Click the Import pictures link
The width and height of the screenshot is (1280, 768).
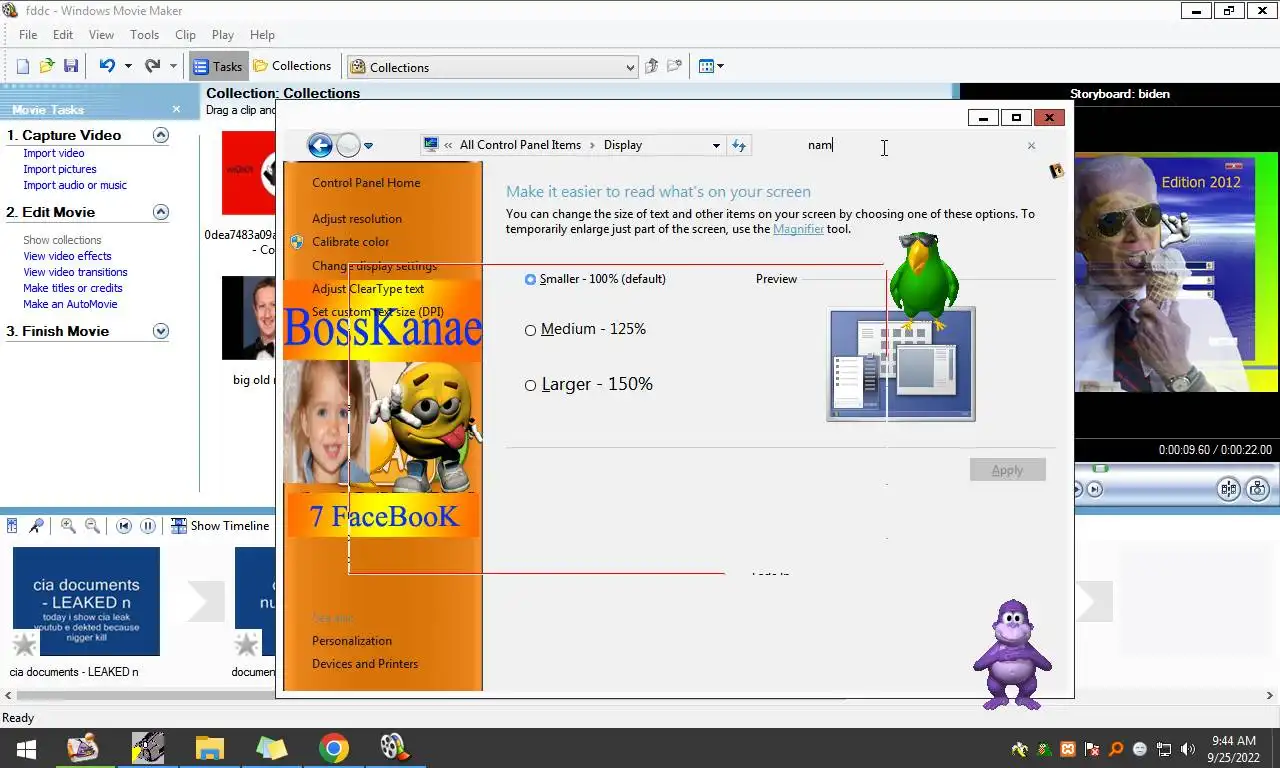tap(60, 169)
